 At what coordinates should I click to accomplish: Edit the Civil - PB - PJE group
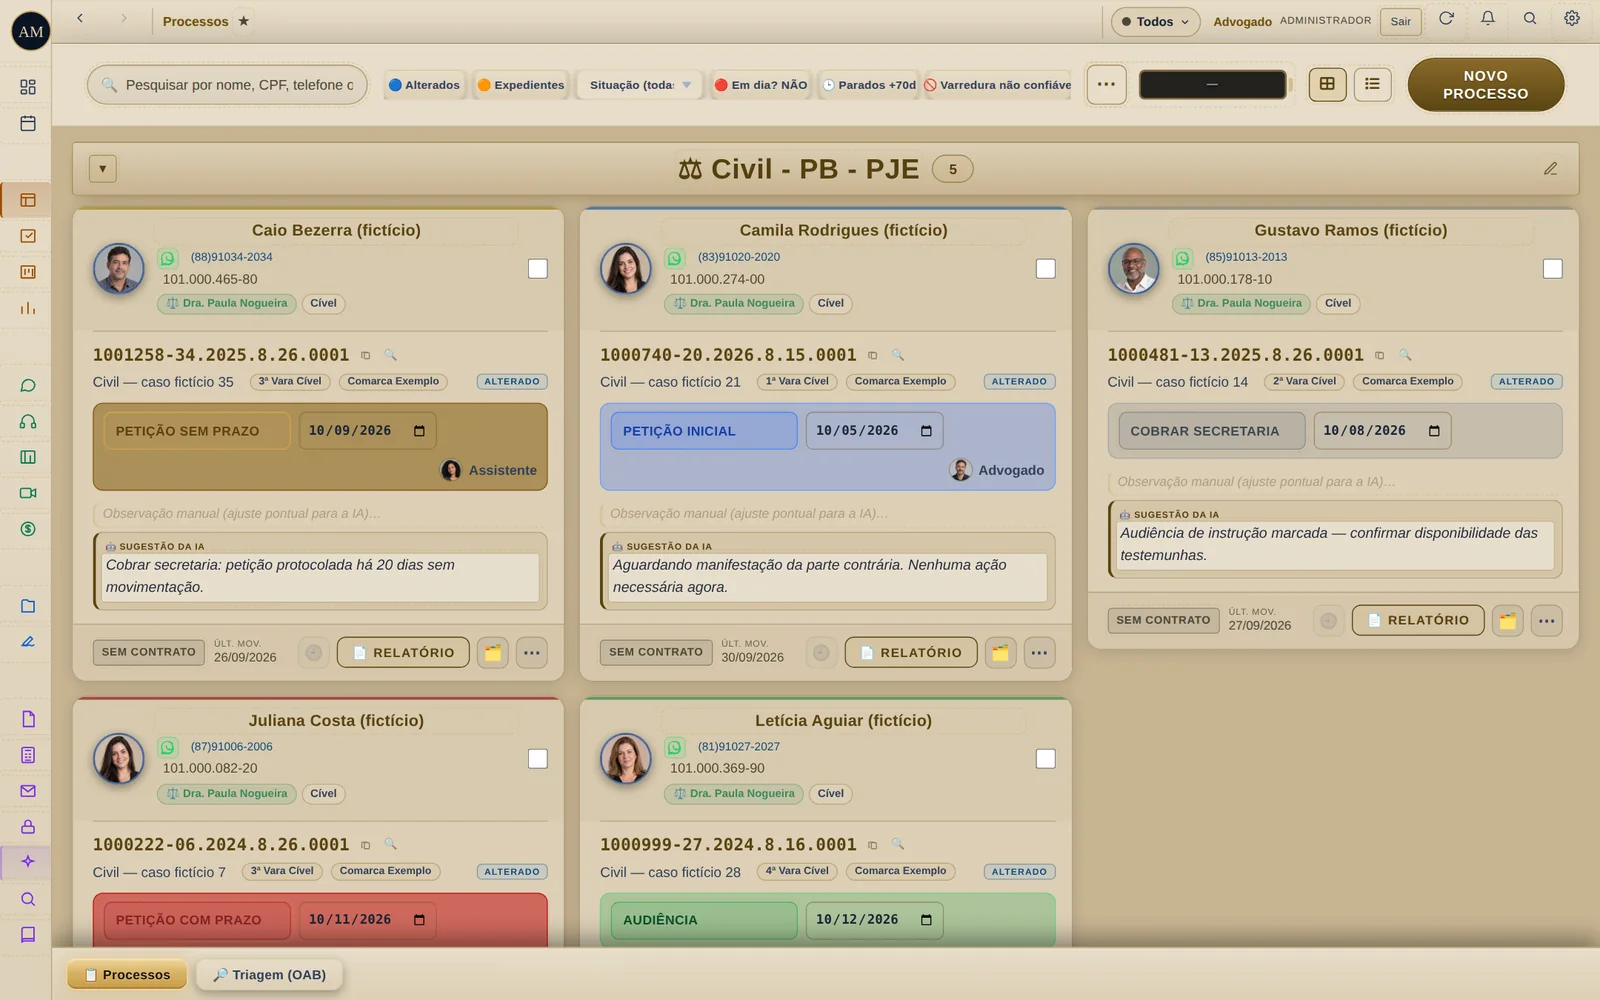pos(1550,169)
